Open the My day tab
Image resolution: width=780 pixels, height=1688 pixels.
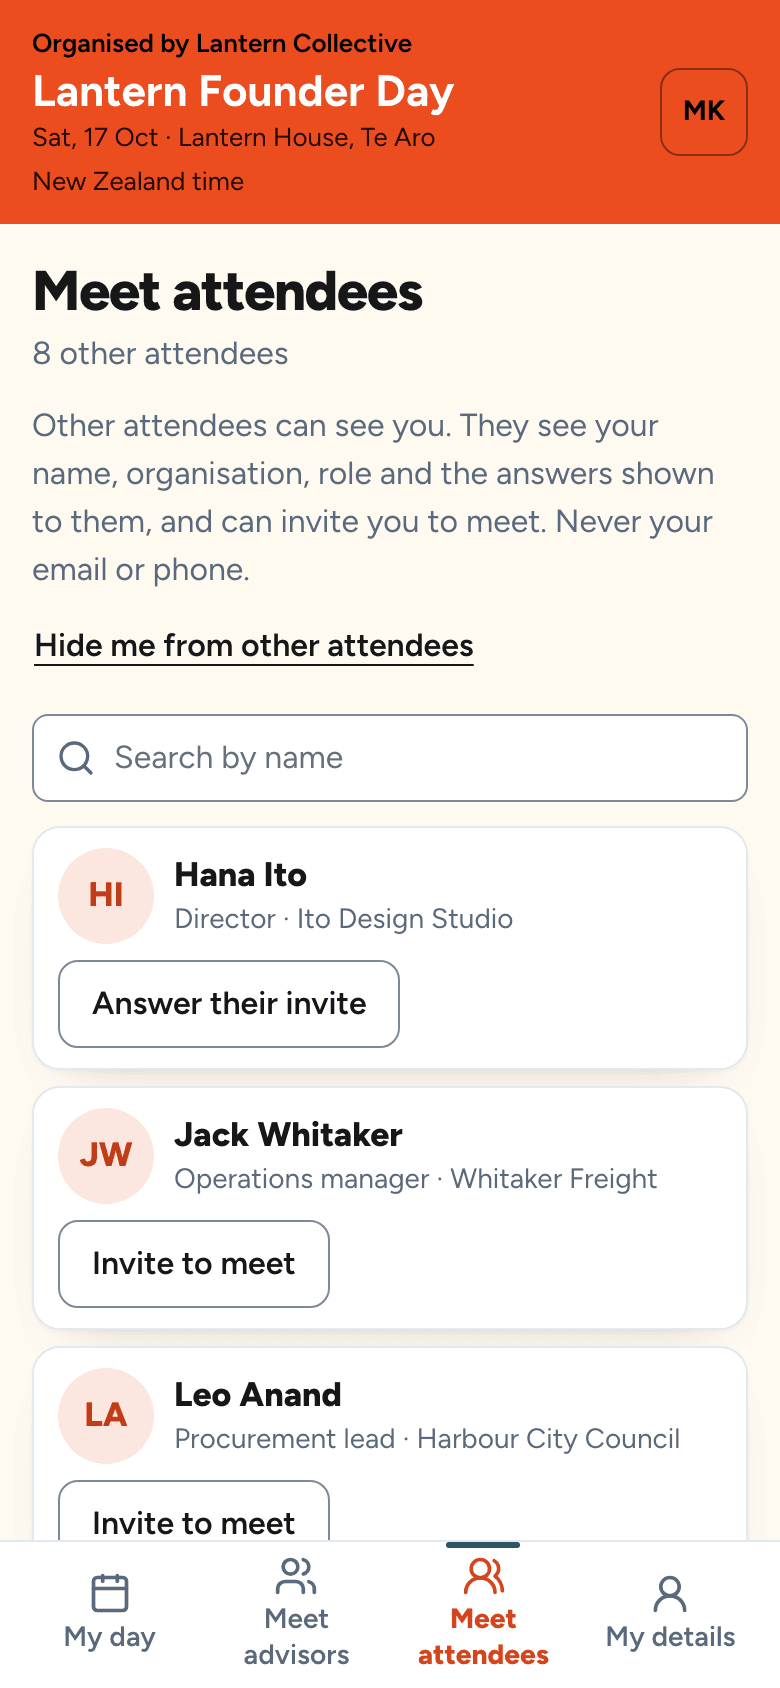(110, 1614)
